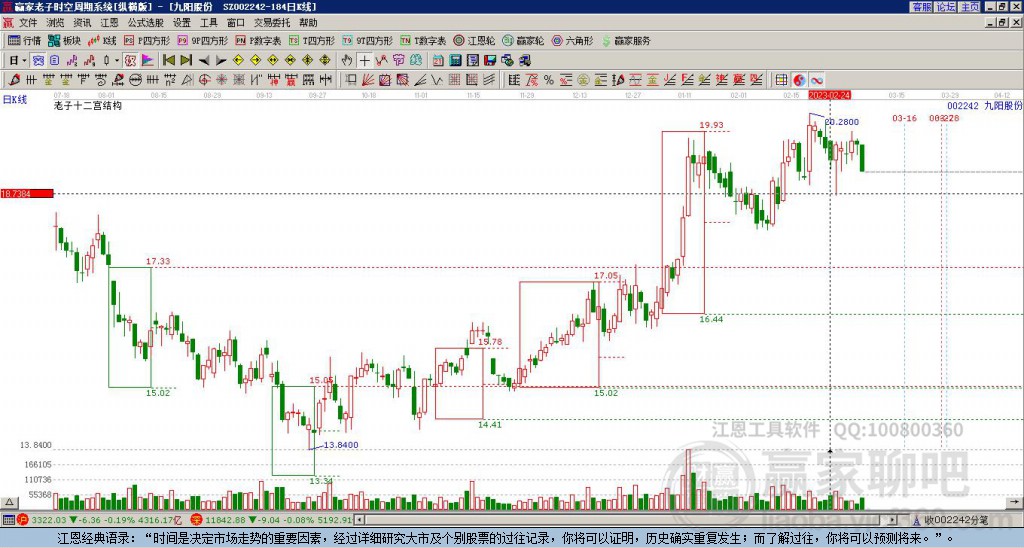Expand the candlestick chart-type dropdown arrow
Image resolution: width=1024 pixels, height=548 pixels.
[x=117, y=60]
